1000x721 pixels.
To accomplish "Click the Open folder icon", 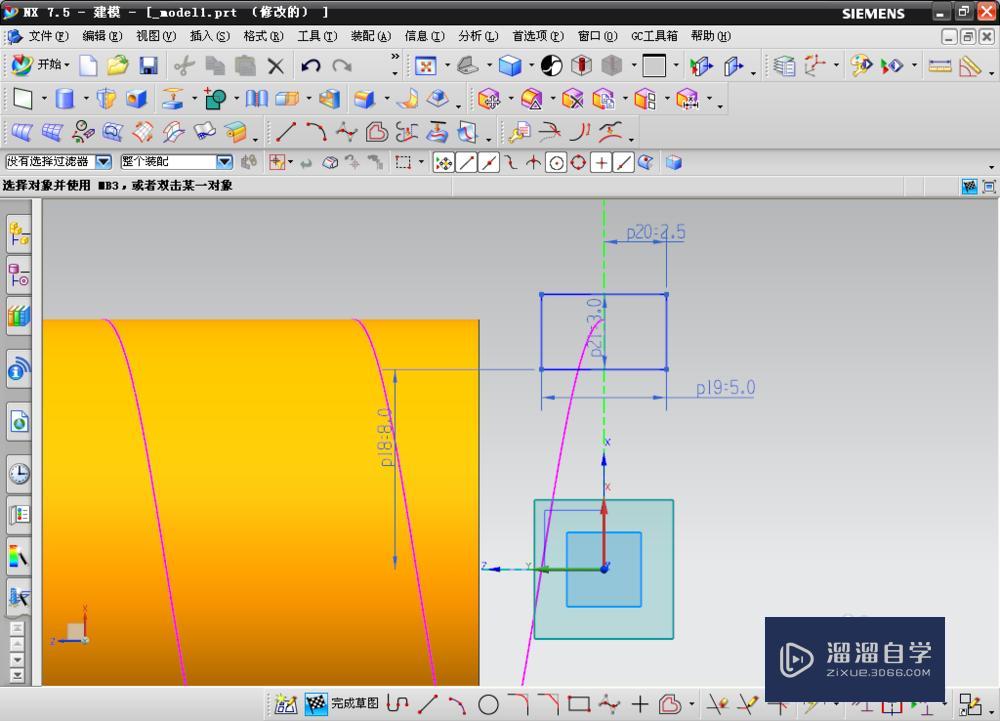I will [x=118, y=65].
